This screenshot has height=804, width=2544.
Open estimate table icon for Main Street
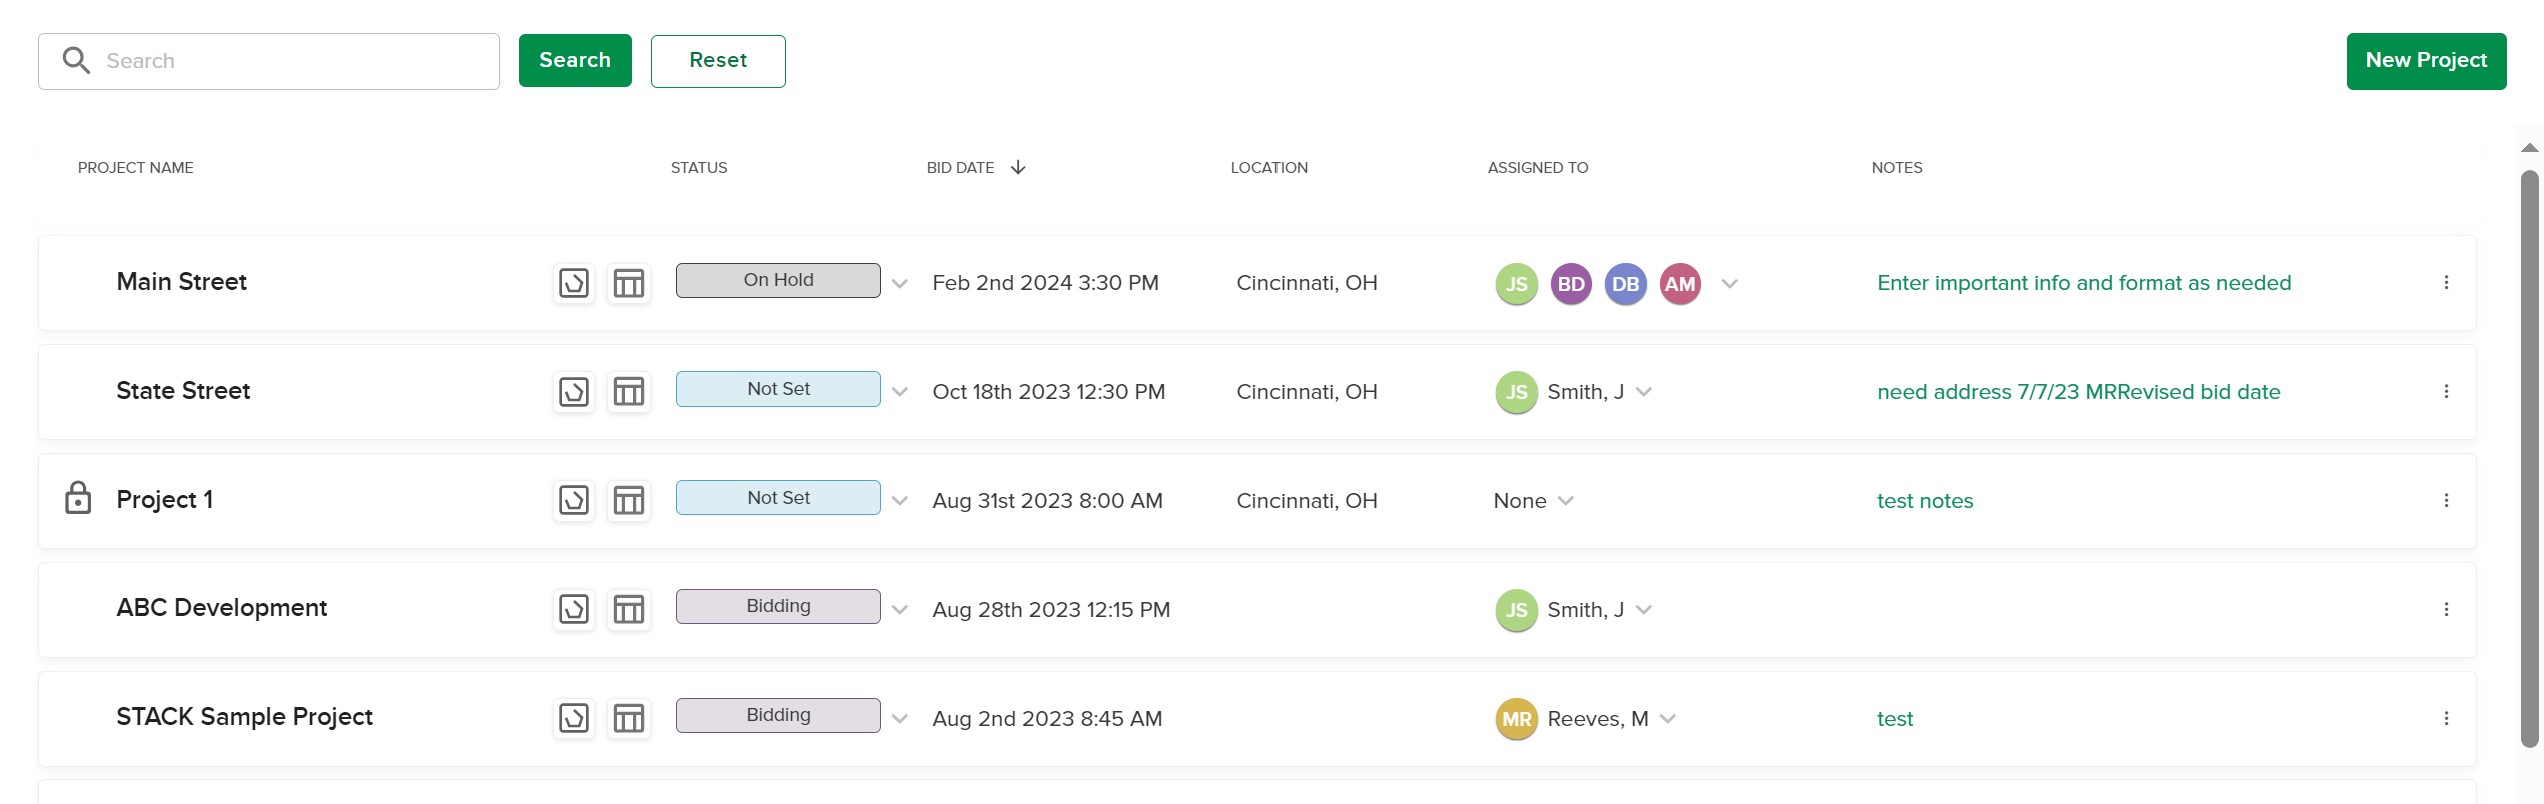coord(629,283)
